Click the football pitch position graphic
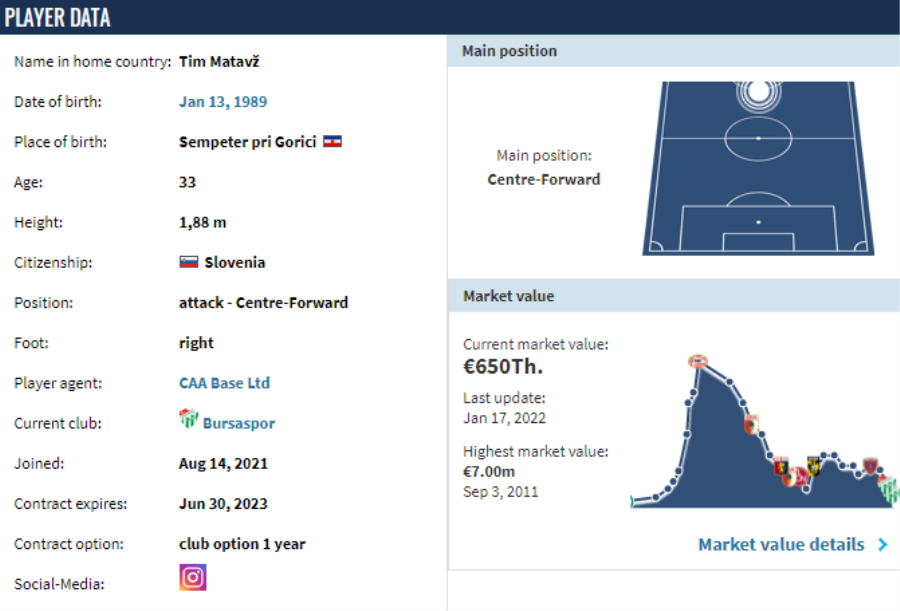The width and height of the screenshot is (900, 611). point(757,170)
